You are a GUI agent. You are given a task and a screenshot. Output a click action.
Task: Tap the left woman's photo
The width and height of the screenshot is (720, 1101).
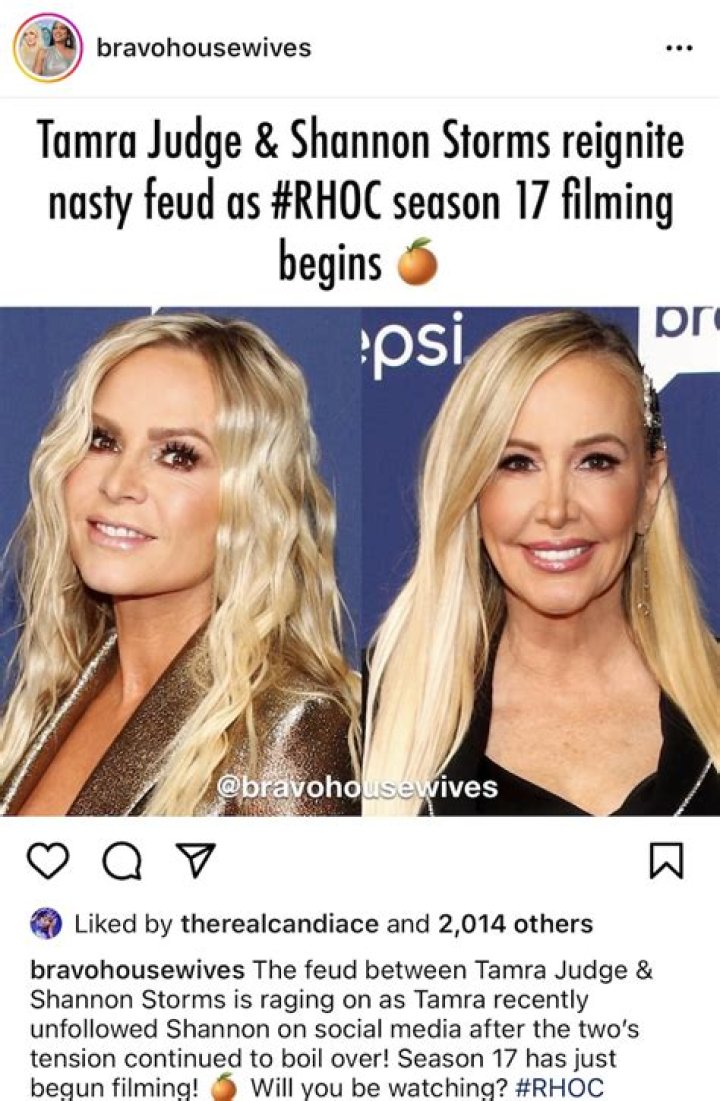pyautogui.click(x=181, y=561)
